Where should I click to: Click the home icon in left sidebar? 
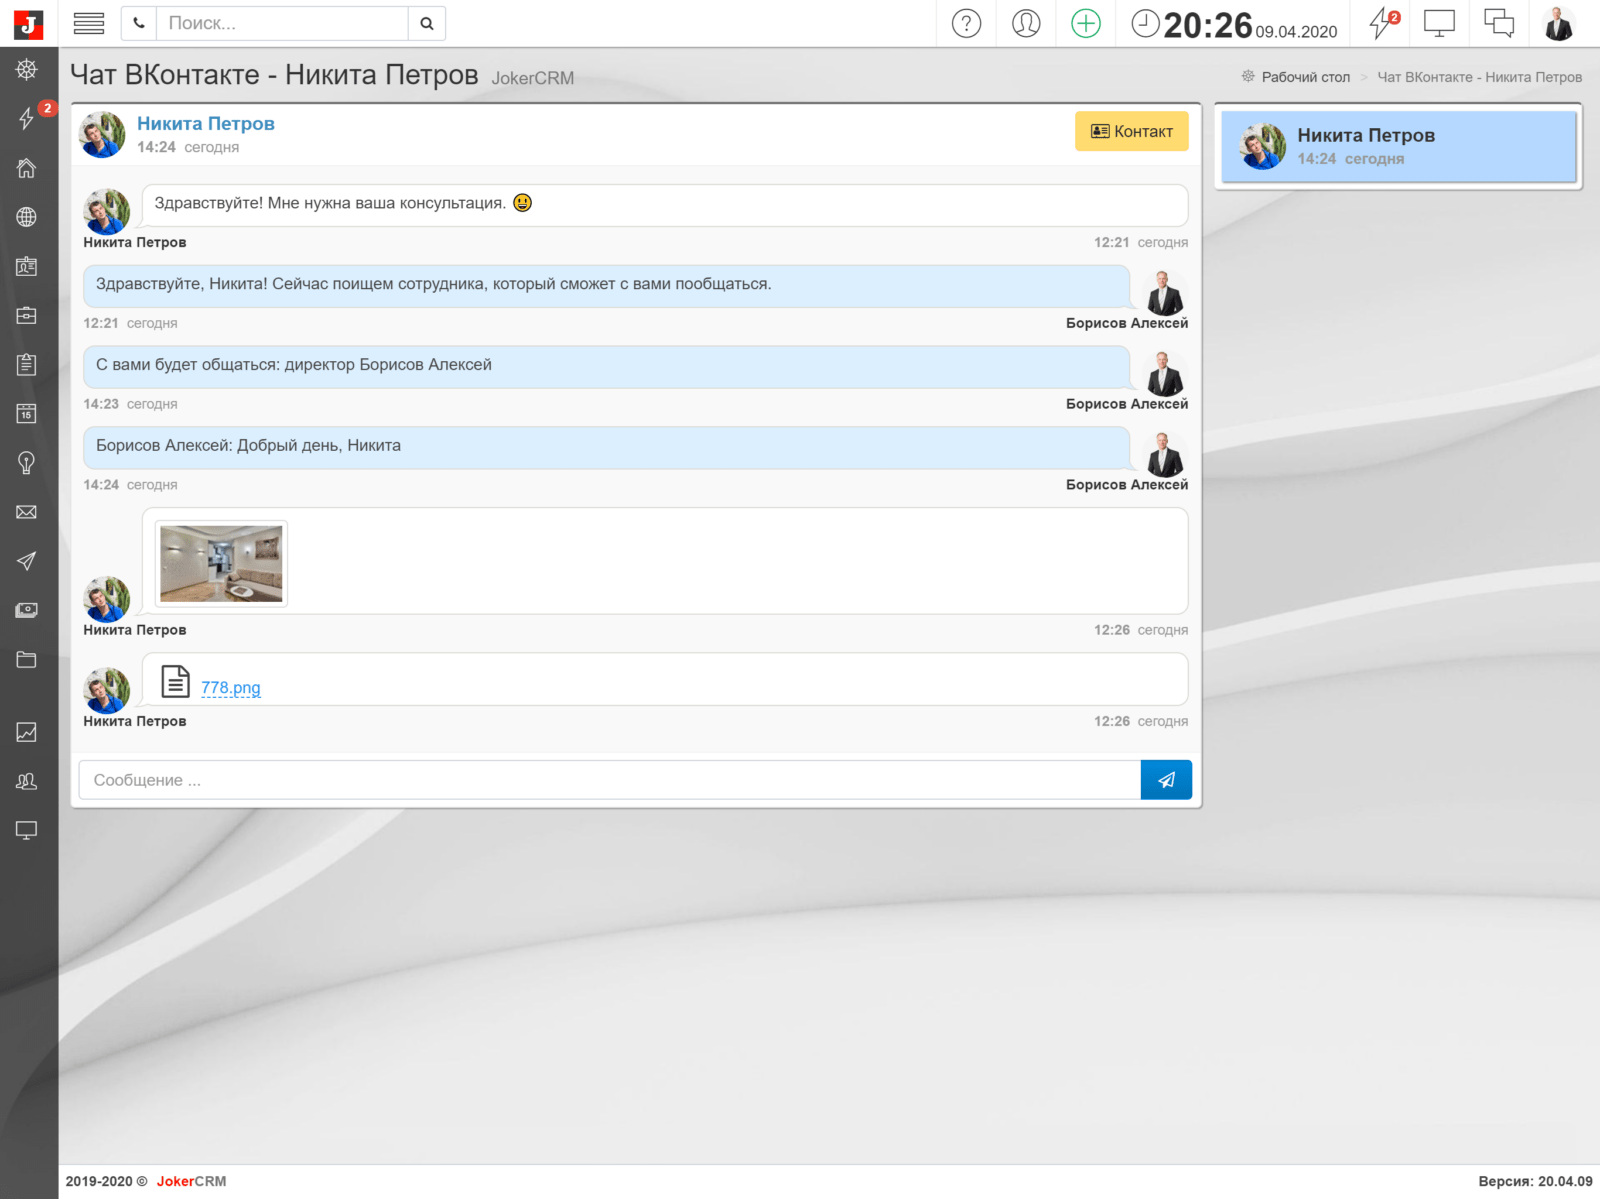pos(27,168)
